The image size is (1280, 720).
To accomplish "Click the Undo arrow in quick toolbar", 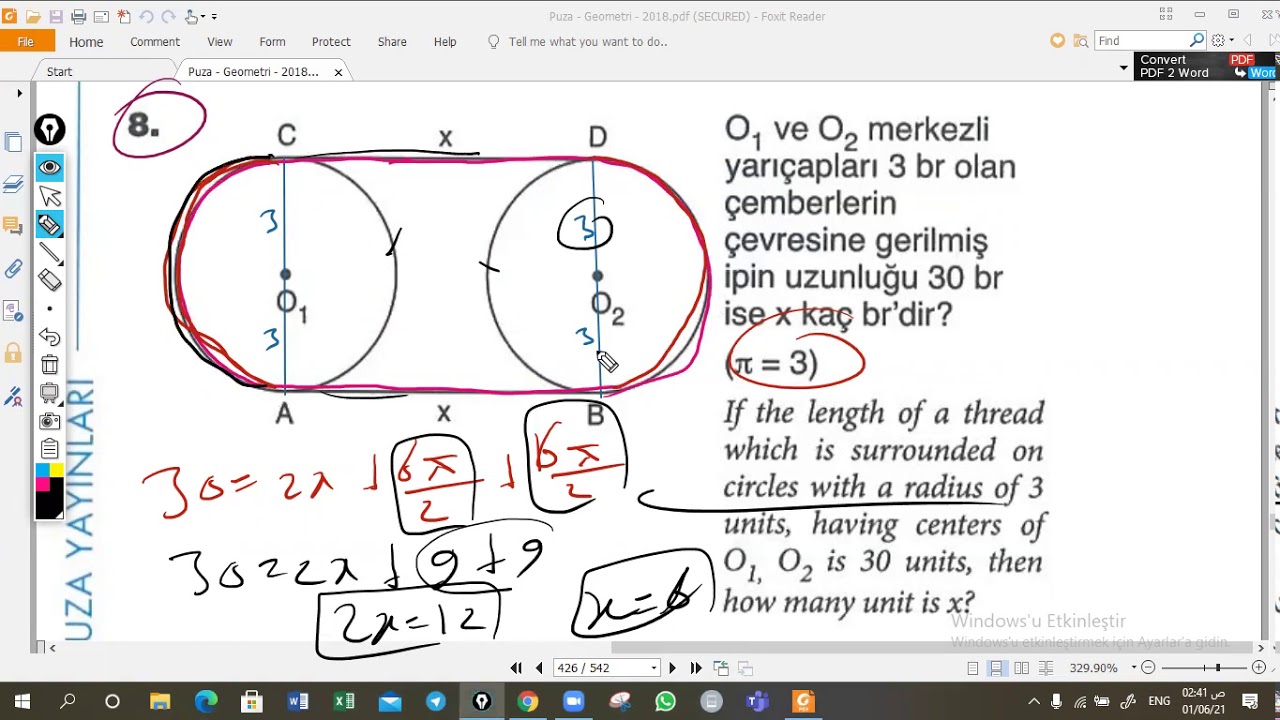I will point(146,17).
